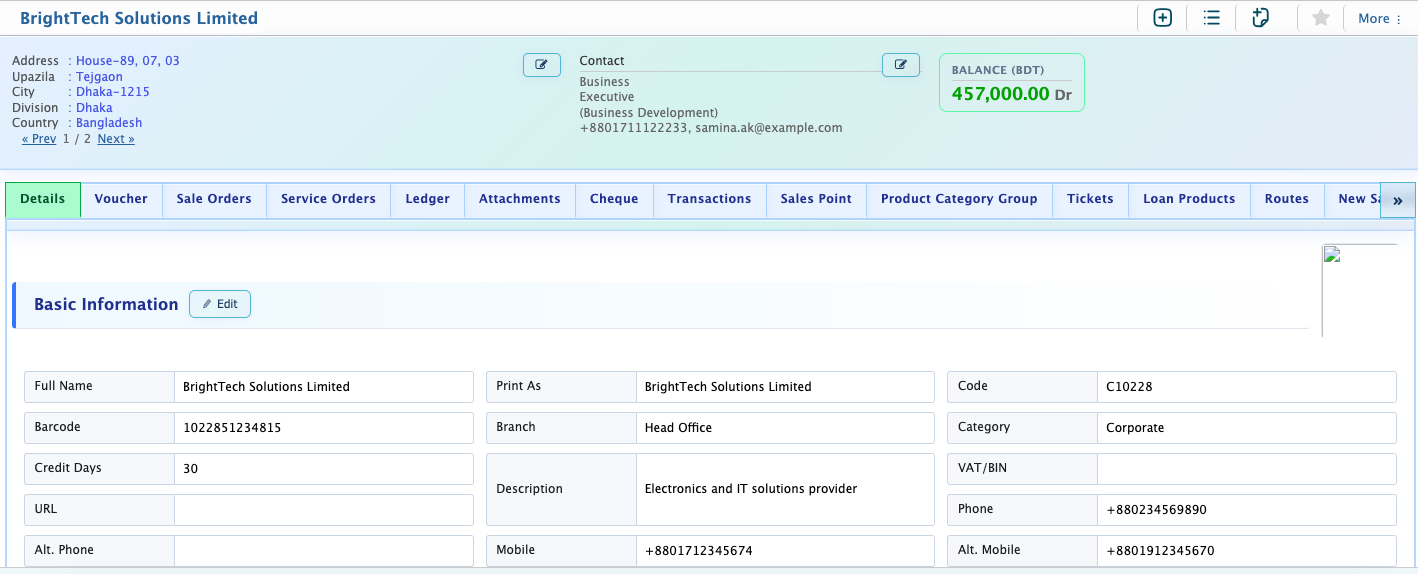Mark record as favorite with star
Image resolution: width=1418 pixels, height=574 pixels.
click(x=1321, y=18)
